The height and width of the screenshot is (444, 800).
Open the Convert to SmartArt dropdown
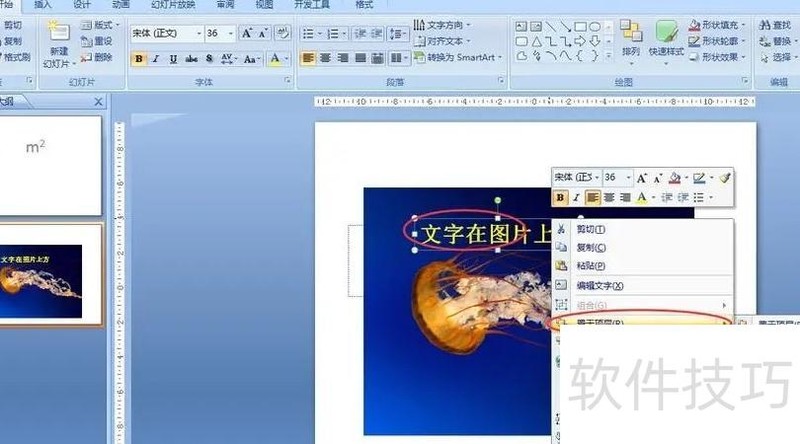pos(458,57)
